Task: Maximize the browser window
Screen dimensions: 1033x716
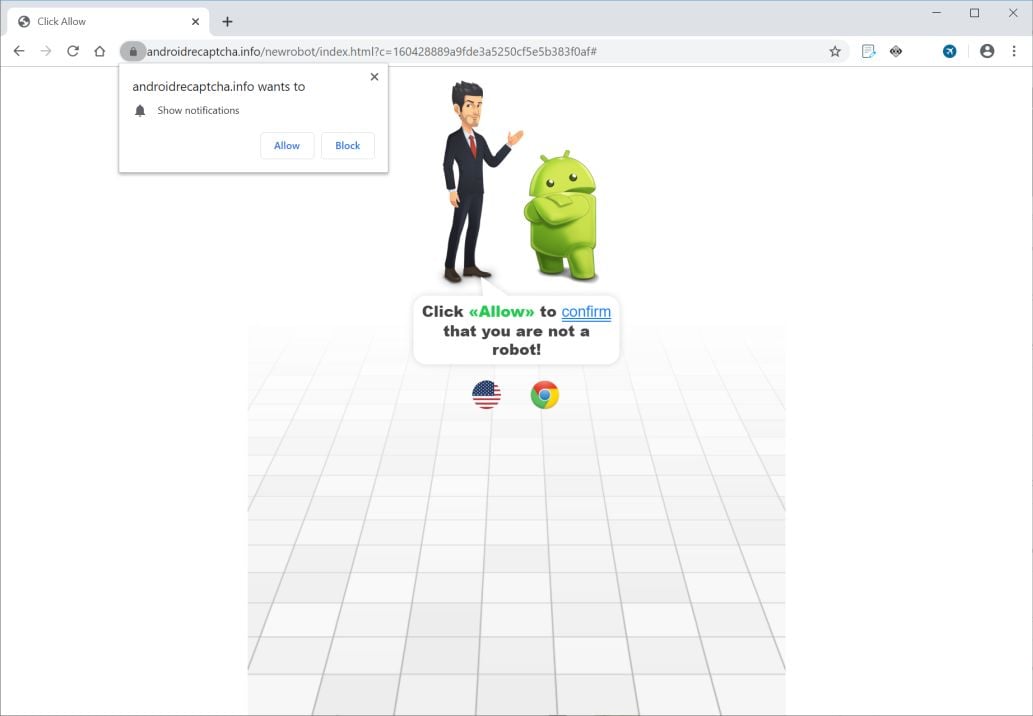Action: 974,13
